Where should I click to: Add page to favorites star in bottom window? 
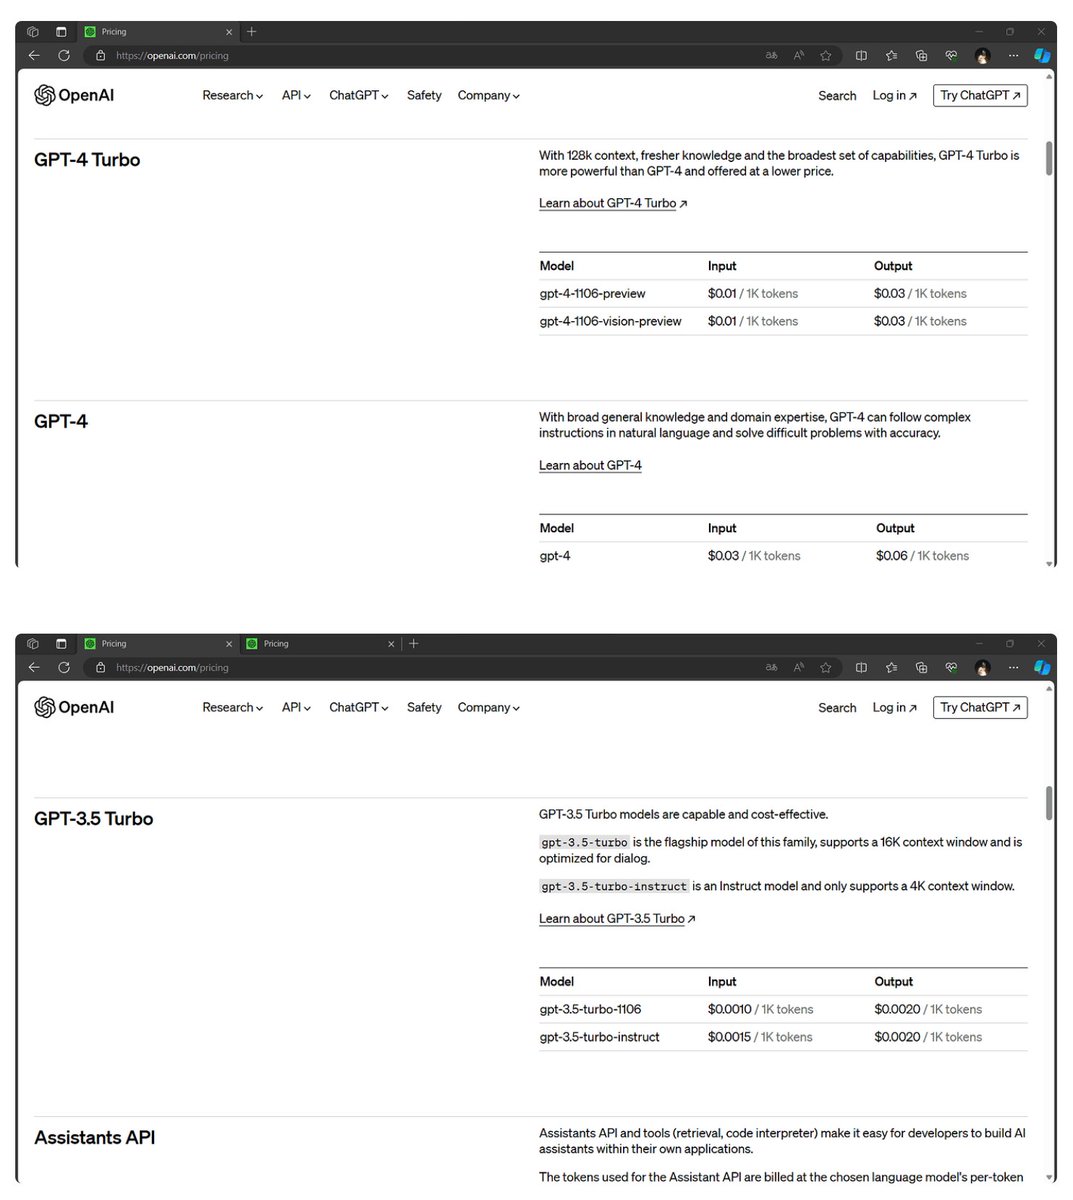[x=826, y=668]
